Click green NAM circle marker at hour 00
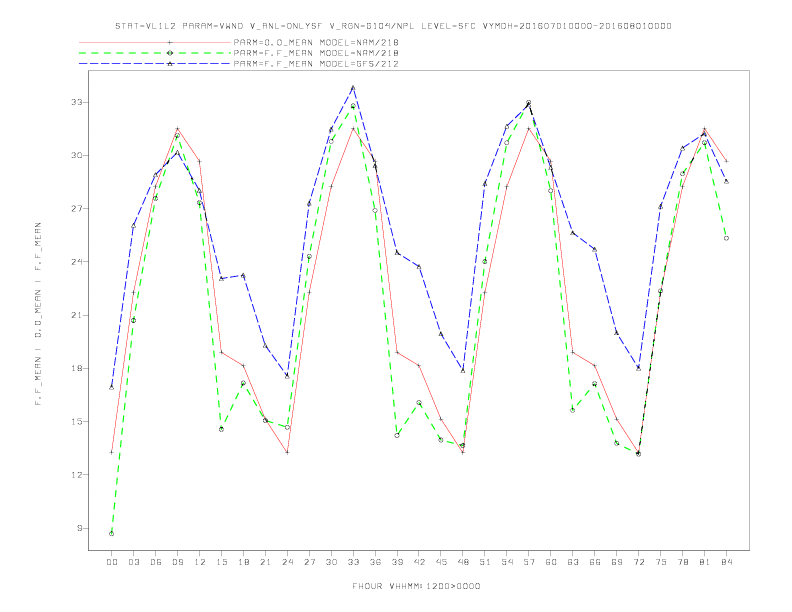The image size is (792, 612). [112, 534]
